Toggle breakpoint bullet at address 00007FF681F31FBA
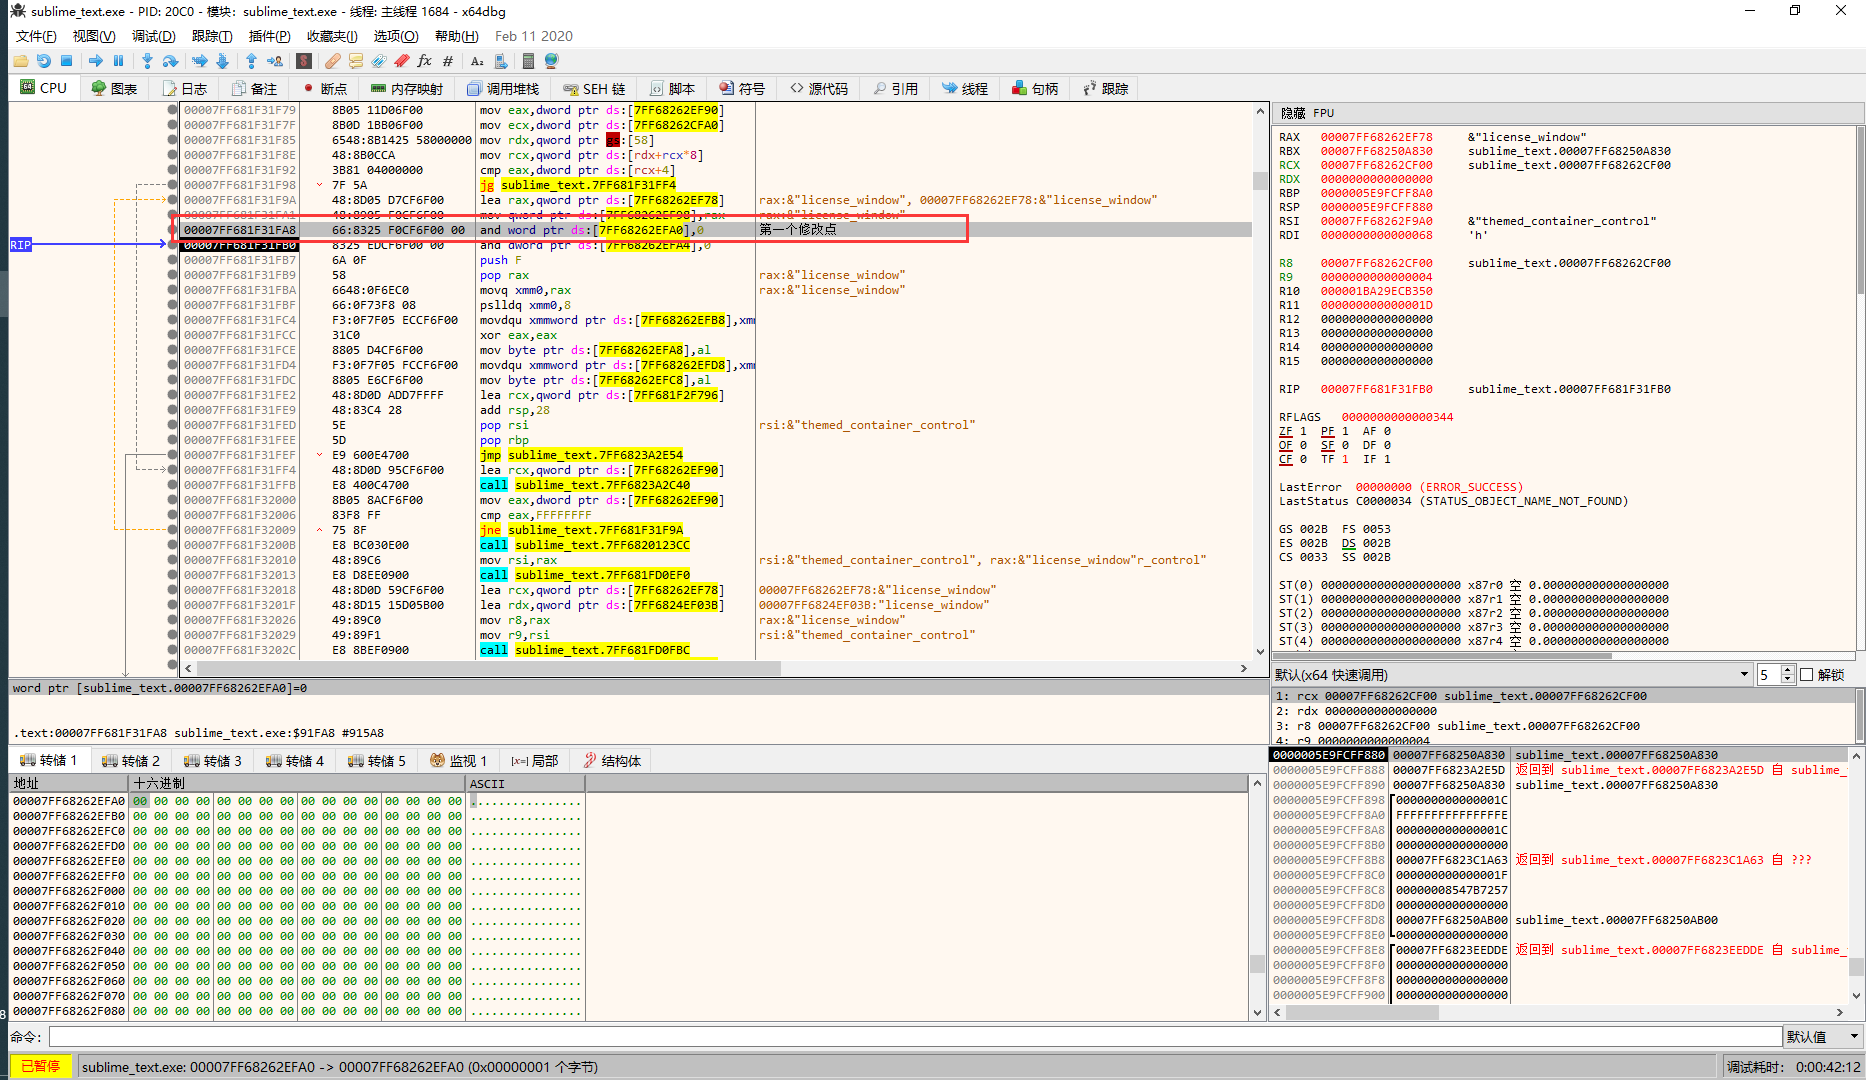 coord(173,290)
